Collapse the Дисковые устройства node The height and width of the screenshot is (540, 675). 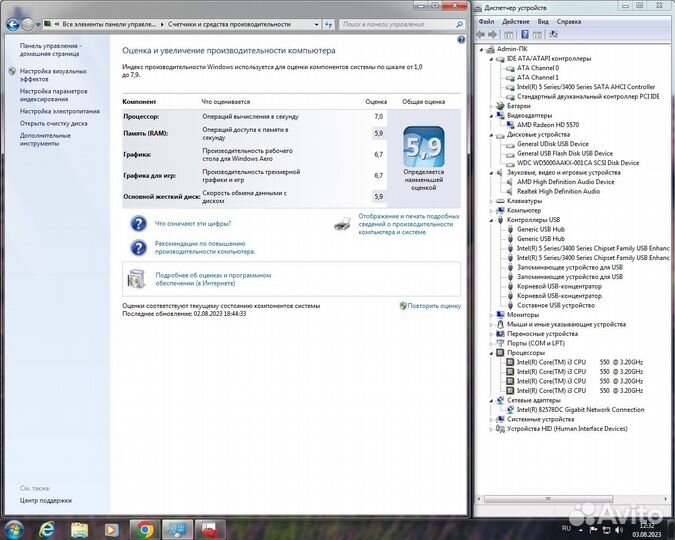491,135
